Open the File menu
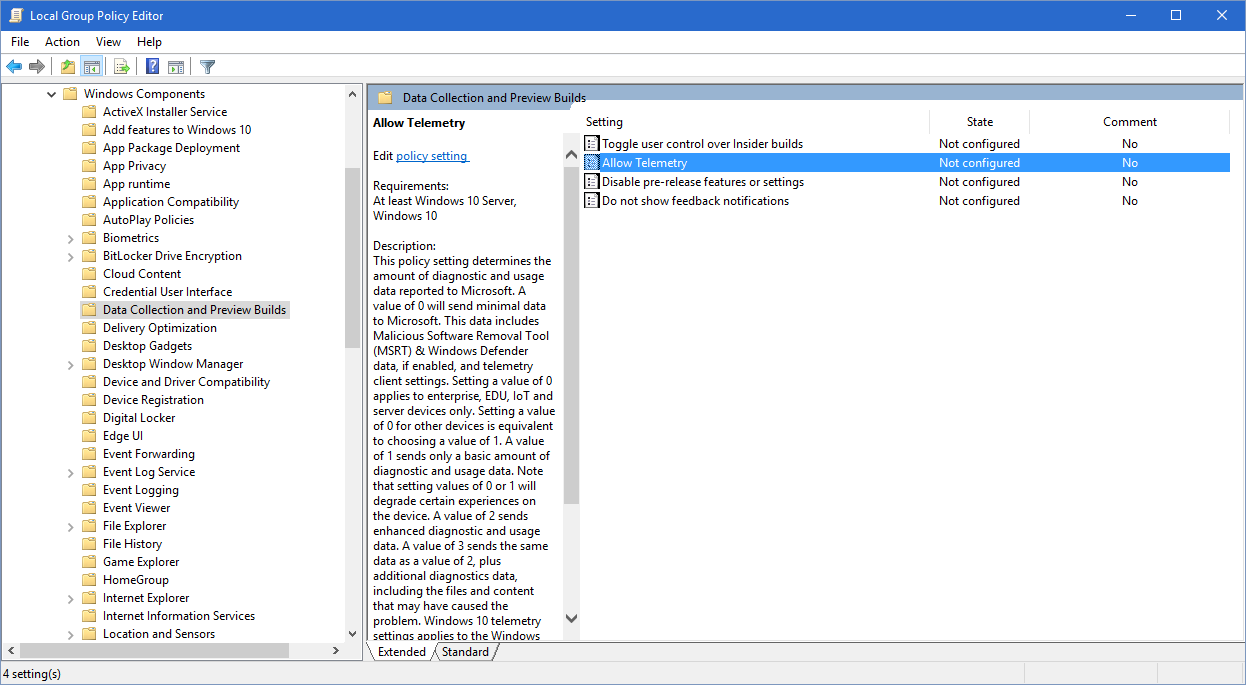 [20, 42]
